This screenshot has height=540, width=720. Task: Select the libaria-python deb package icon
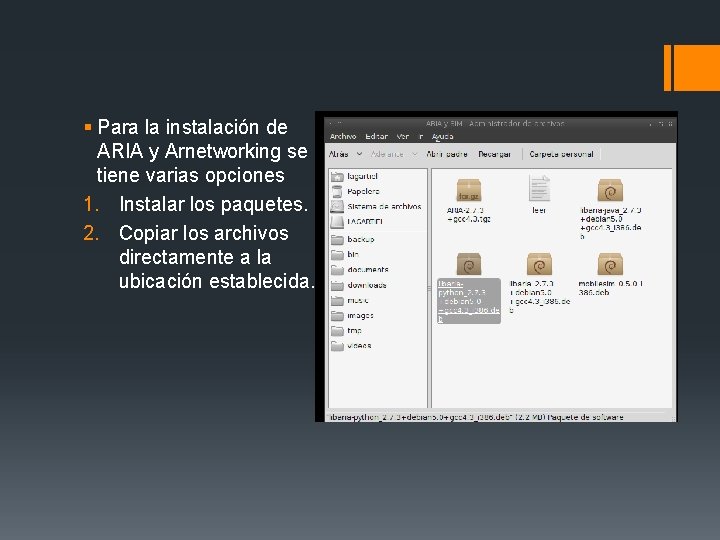click(468, 264)
